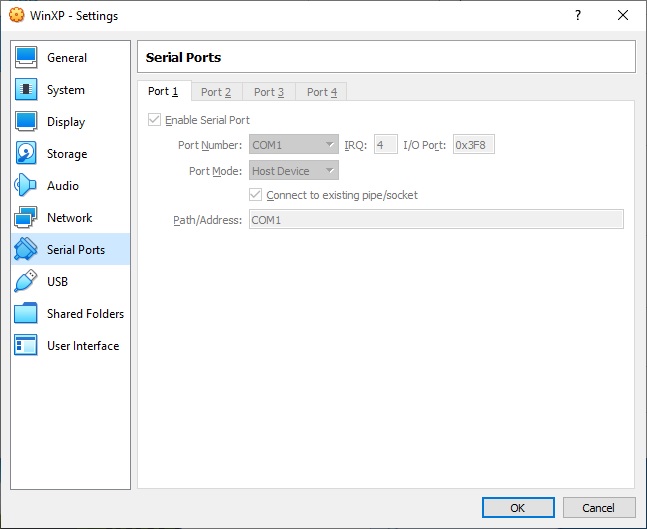Toggle Enable Serial Port checkbox
Viewport: 647px width, 529px height.
pyautogui.click(x=154, y=120)
